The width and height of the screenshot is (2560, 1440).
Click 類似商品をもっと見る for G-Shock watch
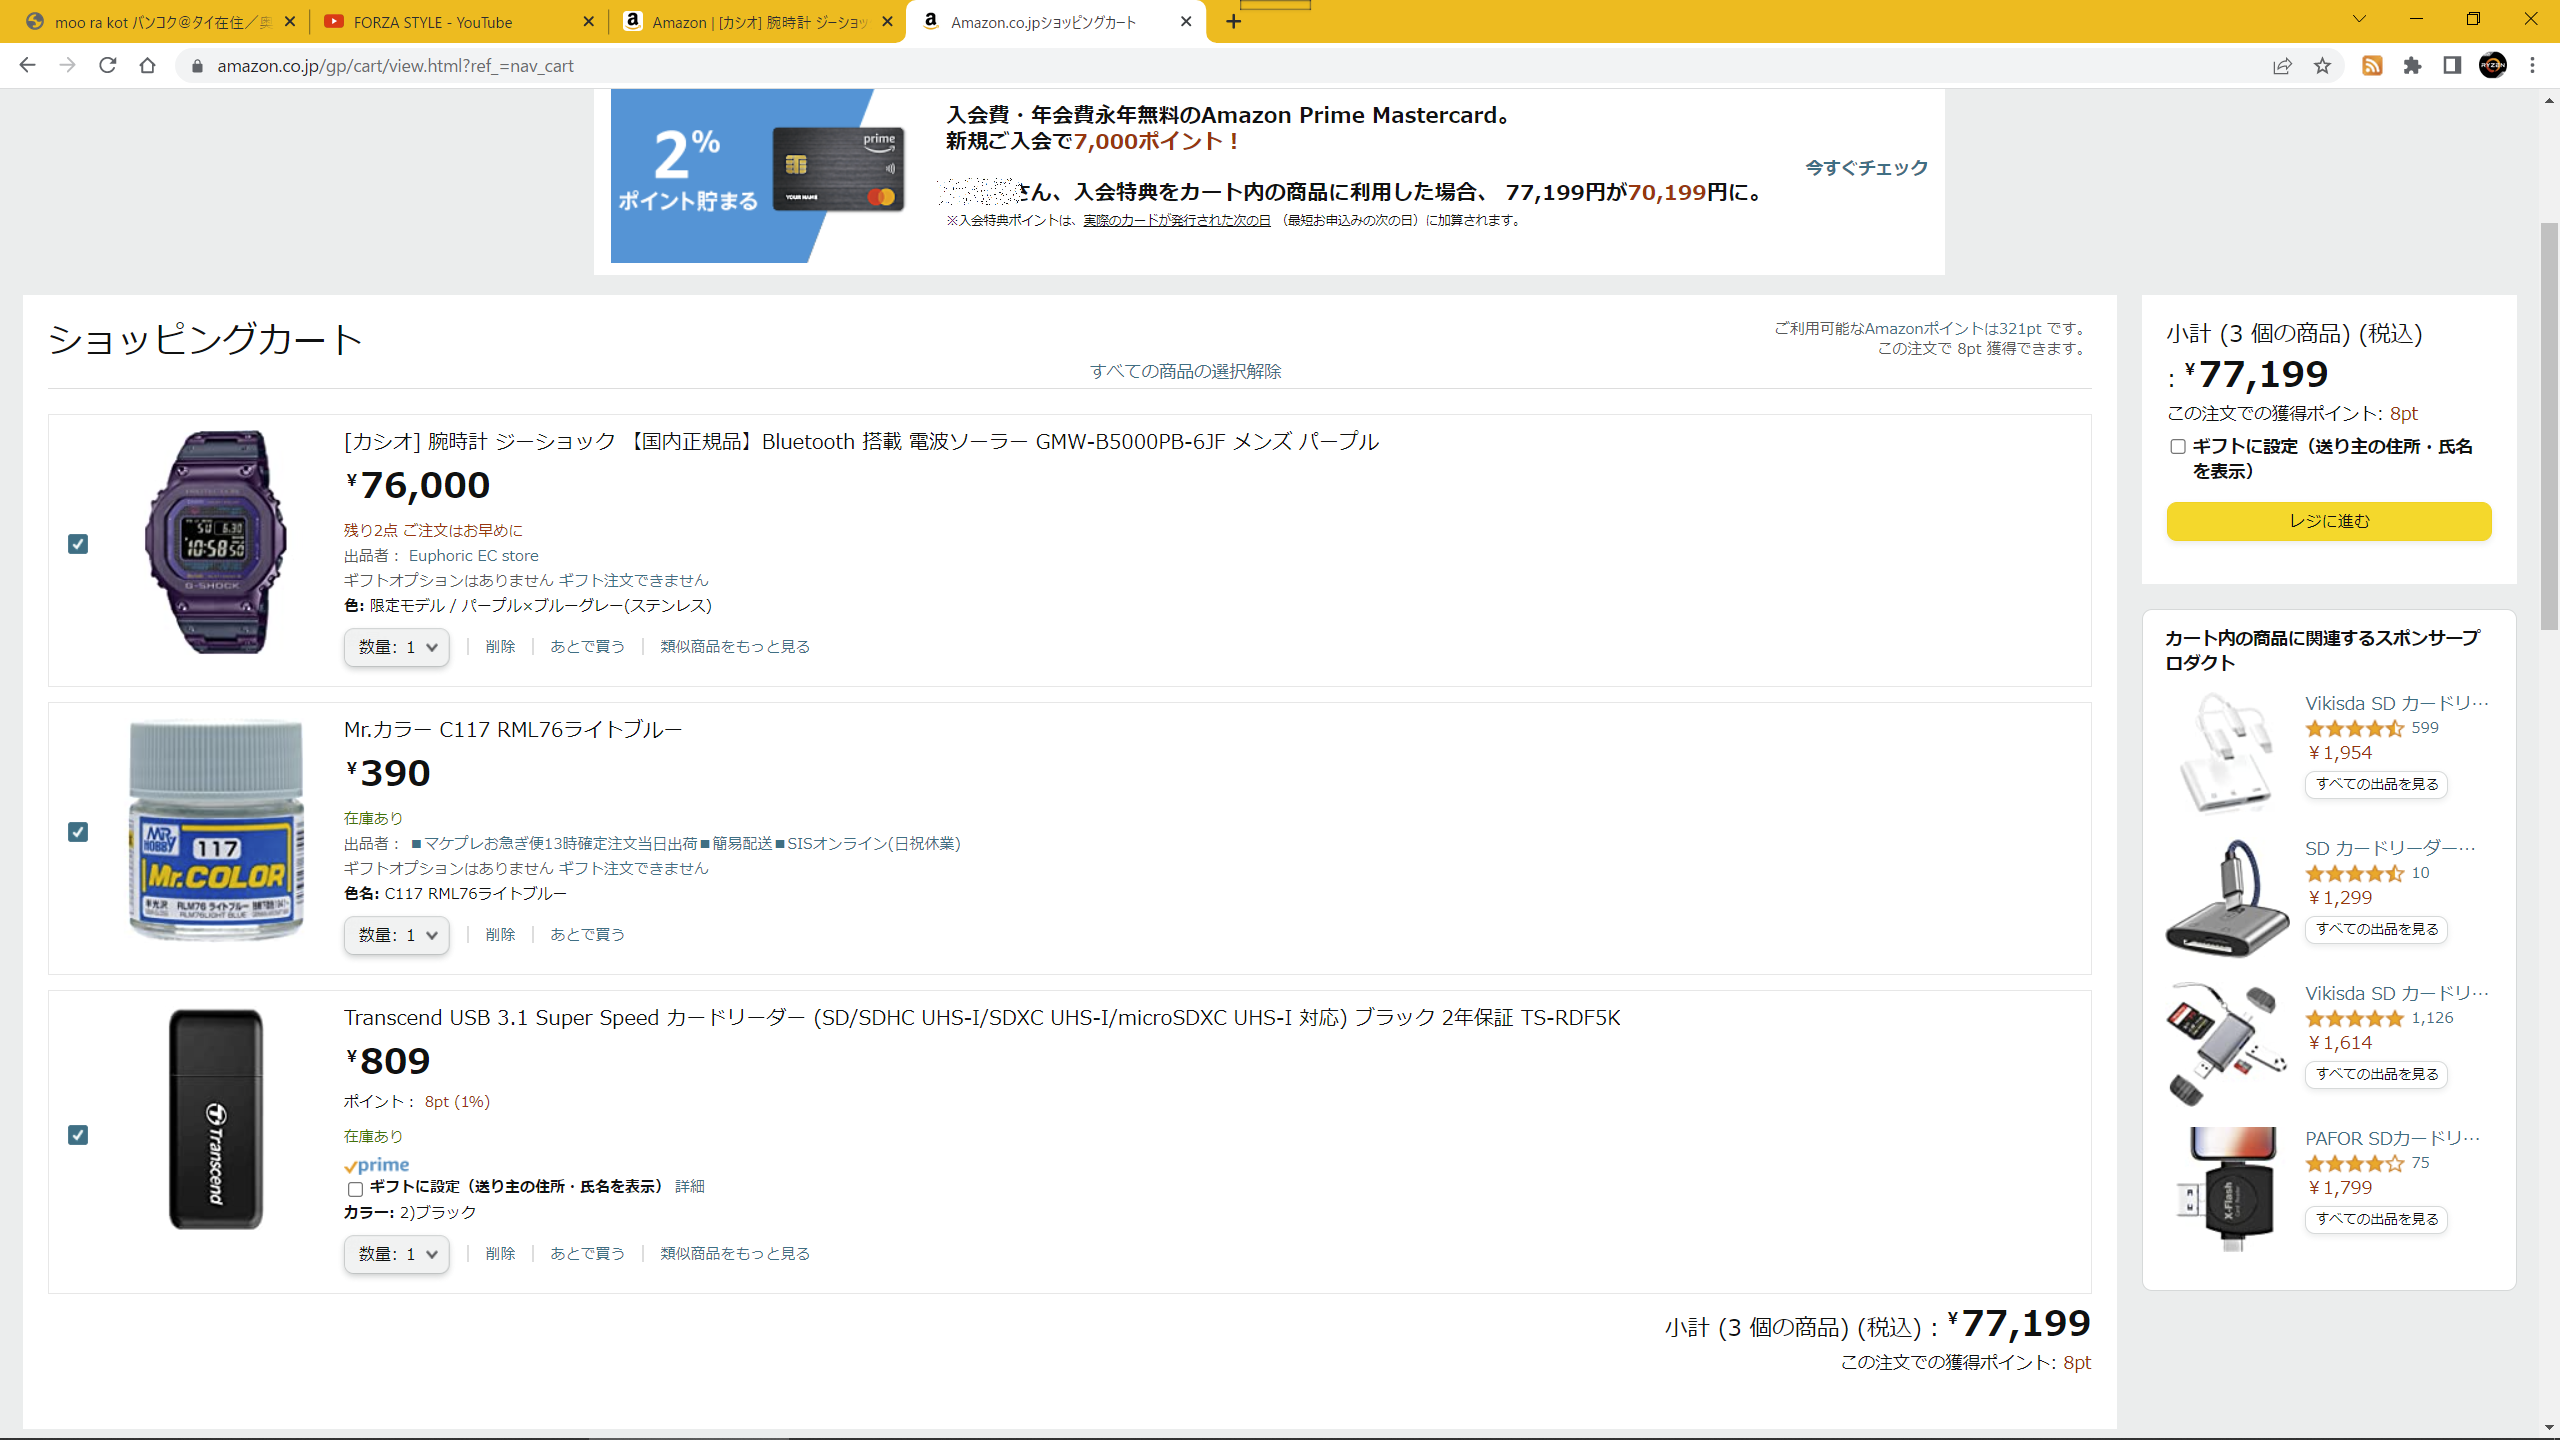click(x=735, y=647)
